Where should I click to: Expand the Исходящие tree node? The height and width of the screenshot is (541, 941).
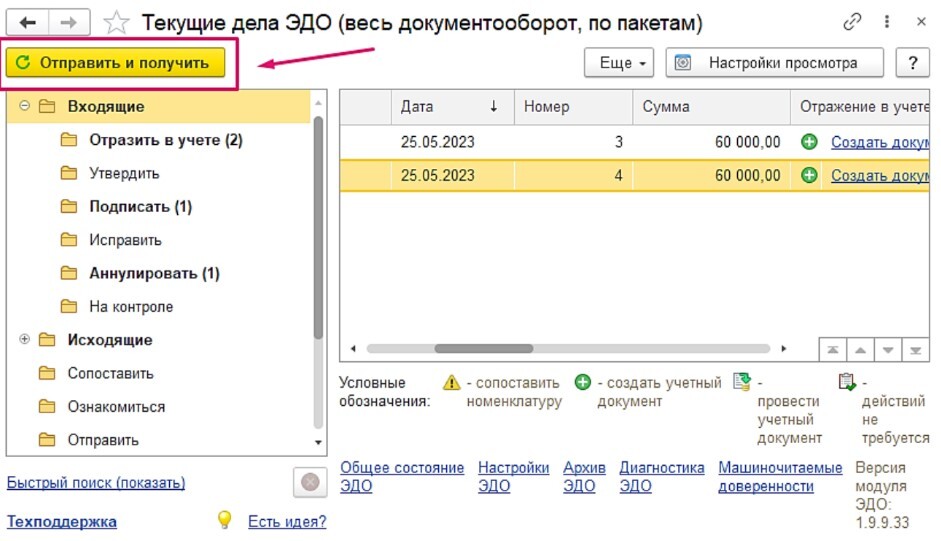tap(24, 340)
